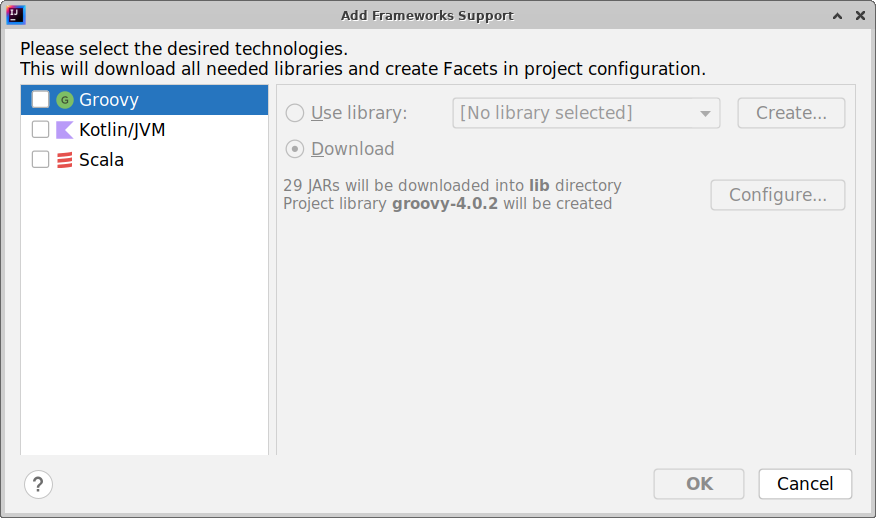Click the red Scala icon

(65, 160)
